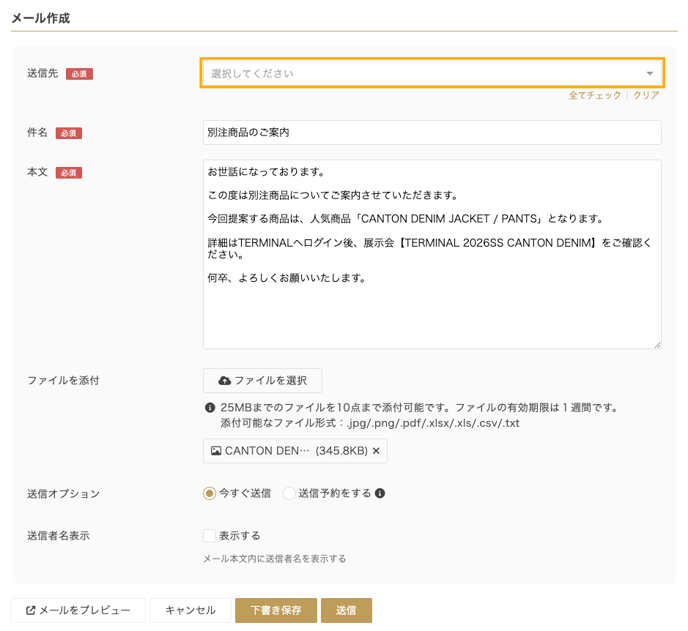Click the 送信 submit button
Viewport: 688px width, 631px height.
(346, 610)
